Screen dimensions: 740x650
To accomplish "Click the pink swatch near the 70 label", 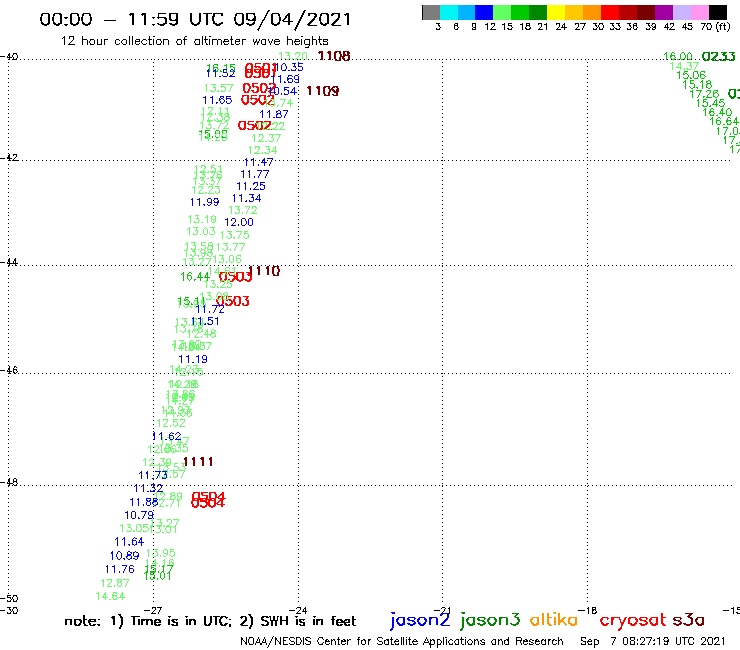I will tap(699, 12).
